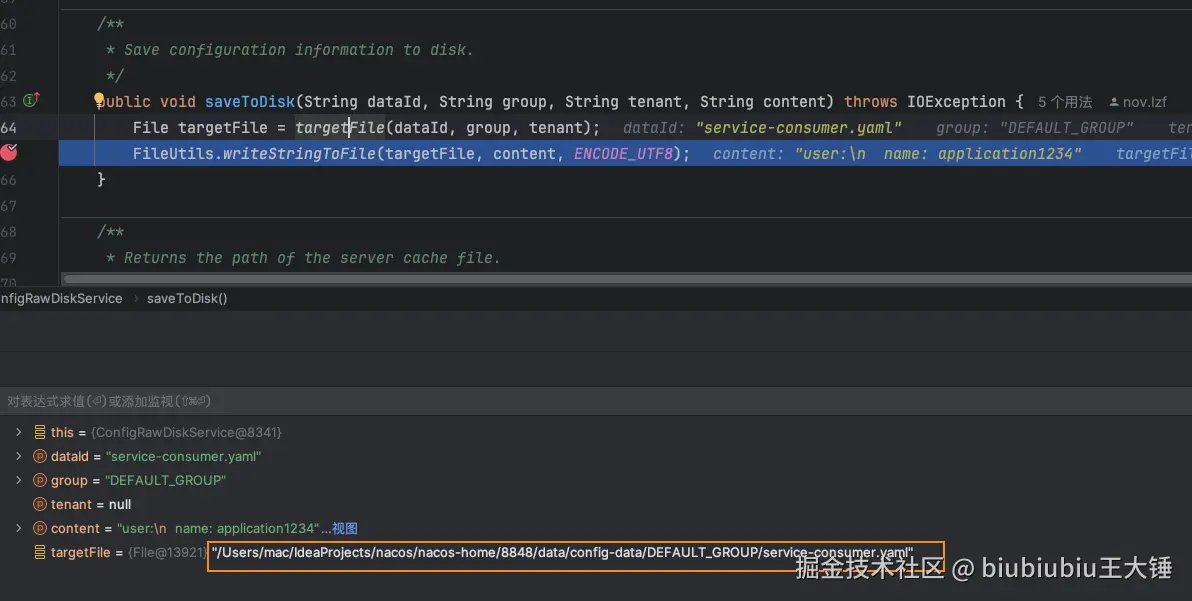1192x601 pixels.
Task: Click the saveToDisk() breadcrumb
Action: 187,299
